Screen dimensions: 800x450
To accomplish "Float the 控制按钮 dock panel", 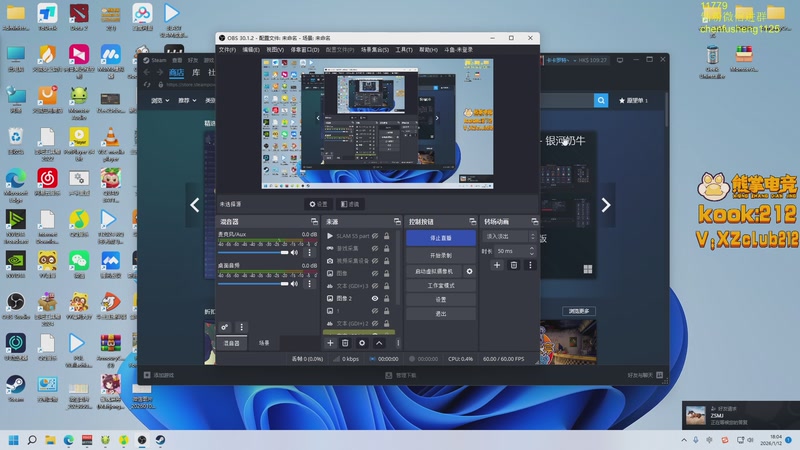I will [x=472, y=221].
